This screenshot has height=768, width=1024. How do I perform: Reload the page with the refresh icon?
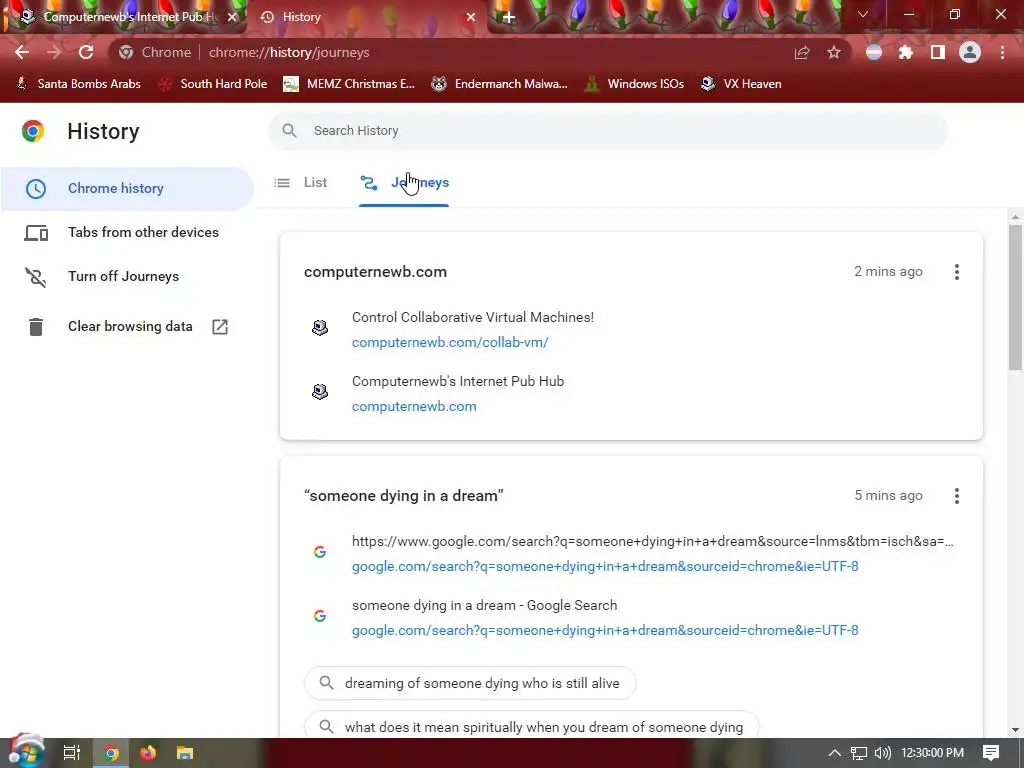pos(86,52)
